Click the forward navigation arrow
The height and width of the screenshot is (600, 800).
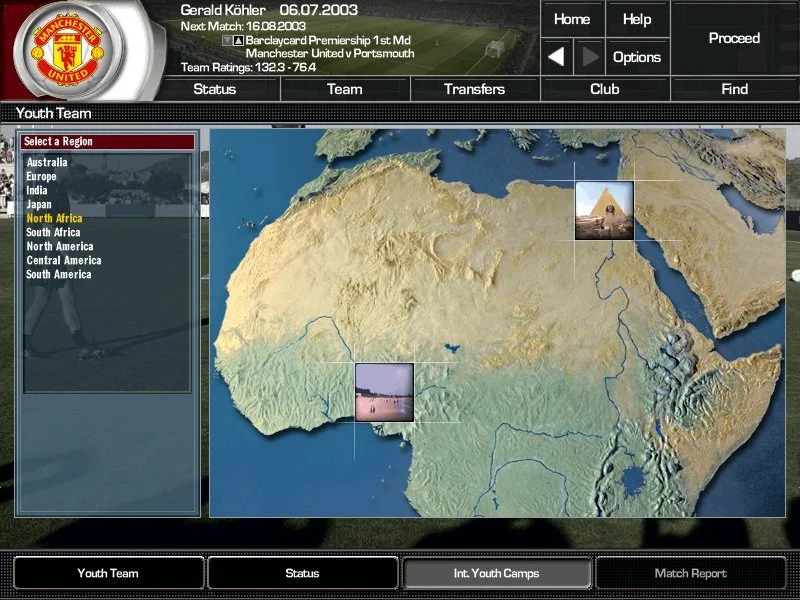pos(590,57)
